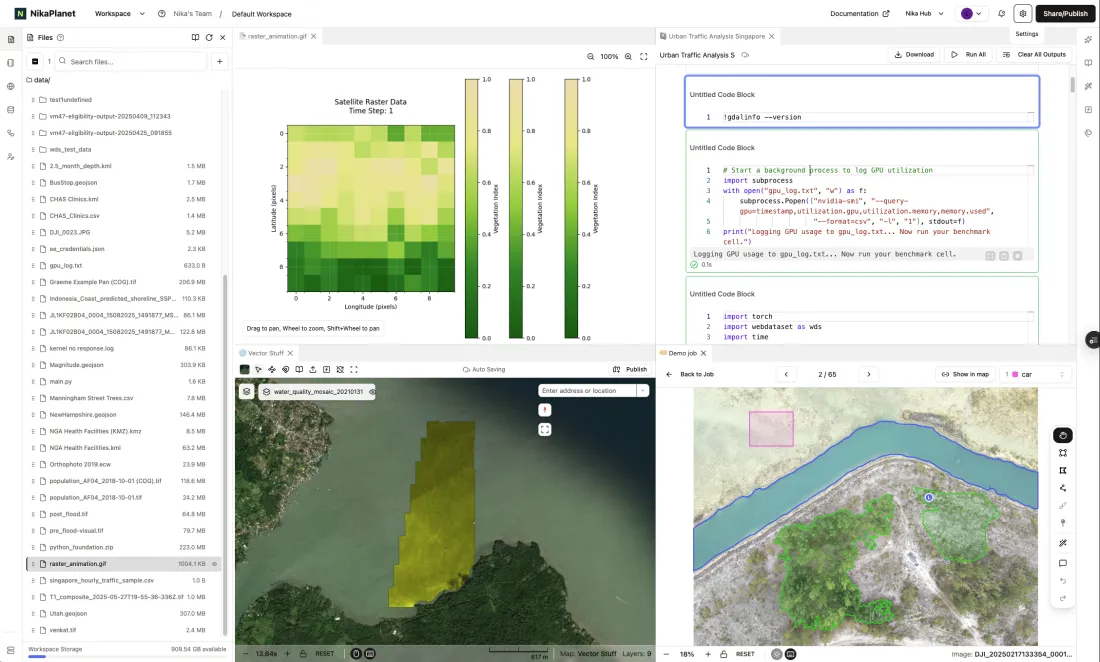The width and height of the screenshot is (1100, 662).
Task: Toggle visibility icon on raster_animation.gif row
Action: 215,564
